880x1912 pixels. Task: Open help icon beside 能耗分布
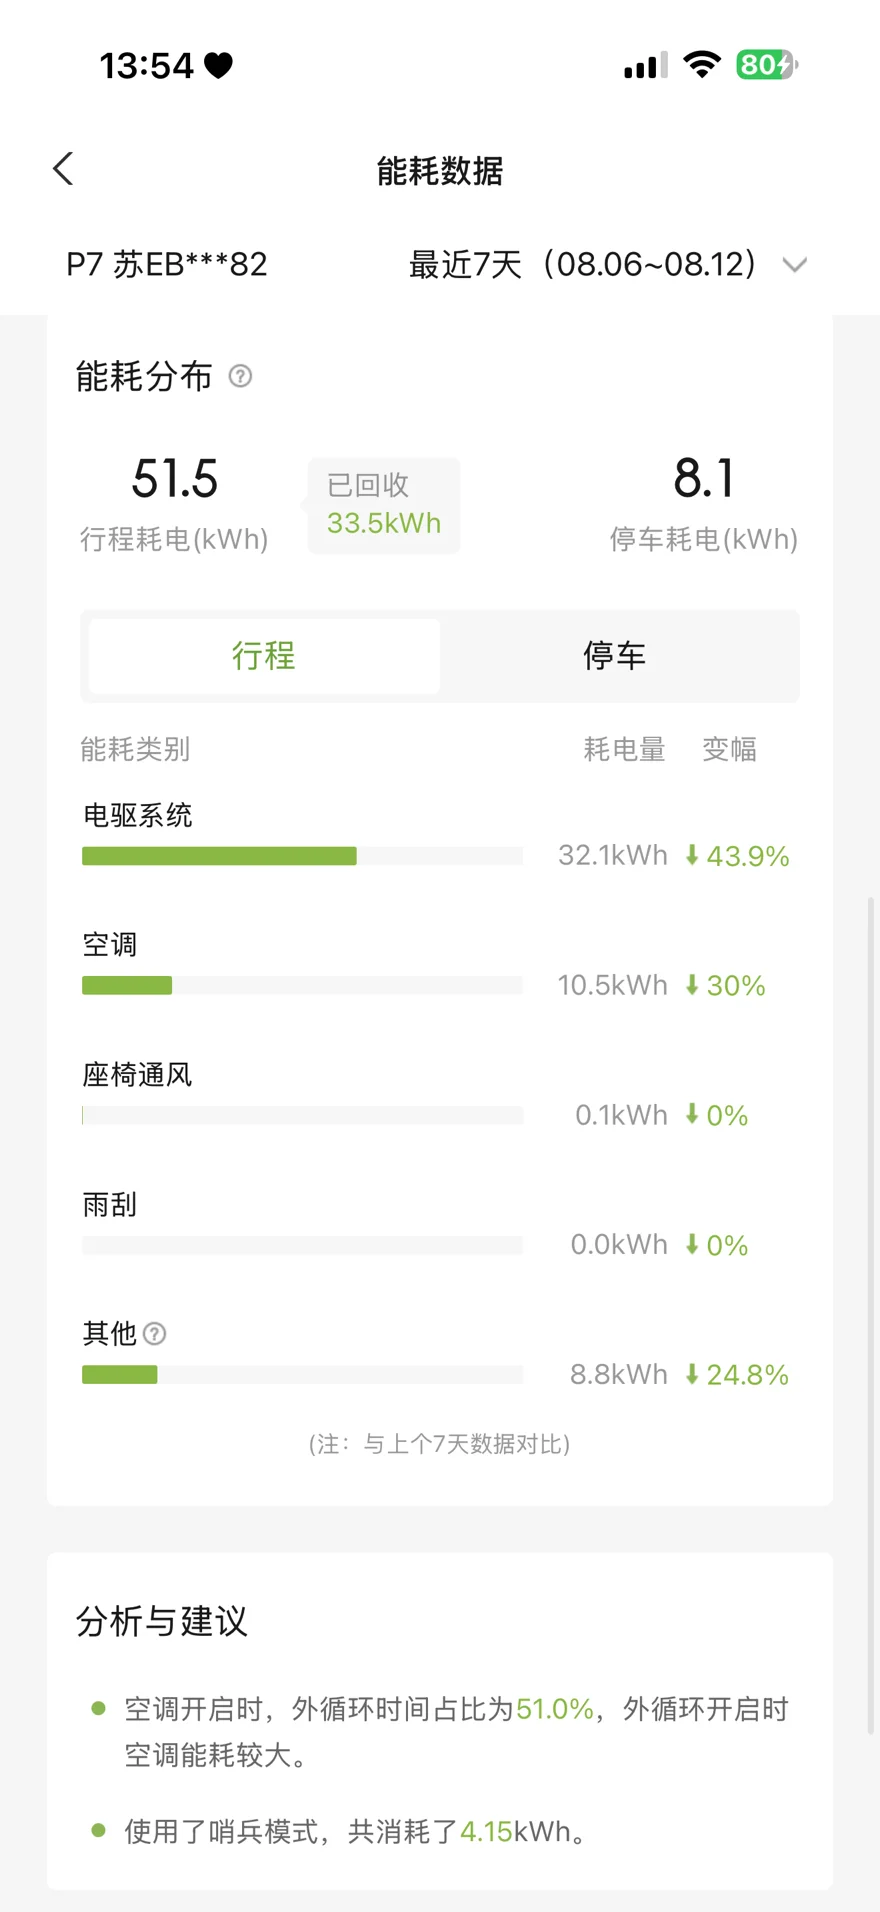coord(240,376)
